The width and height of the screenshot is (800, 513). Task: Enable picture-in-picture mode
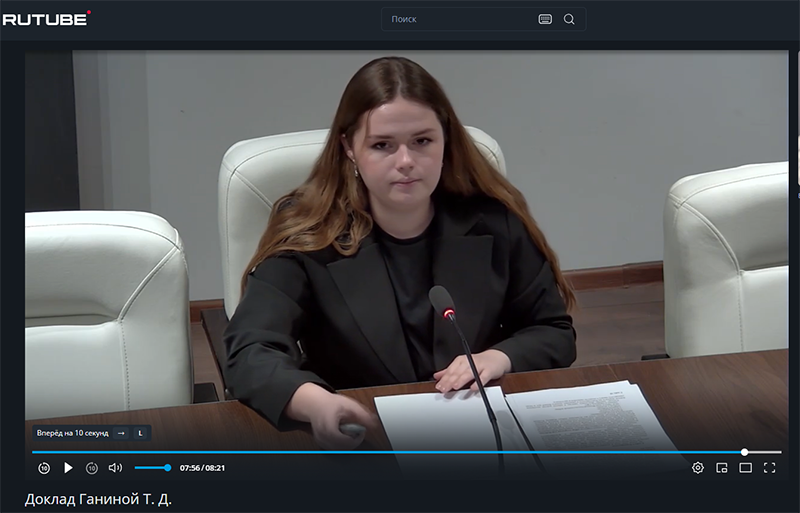tap(722, 468)
